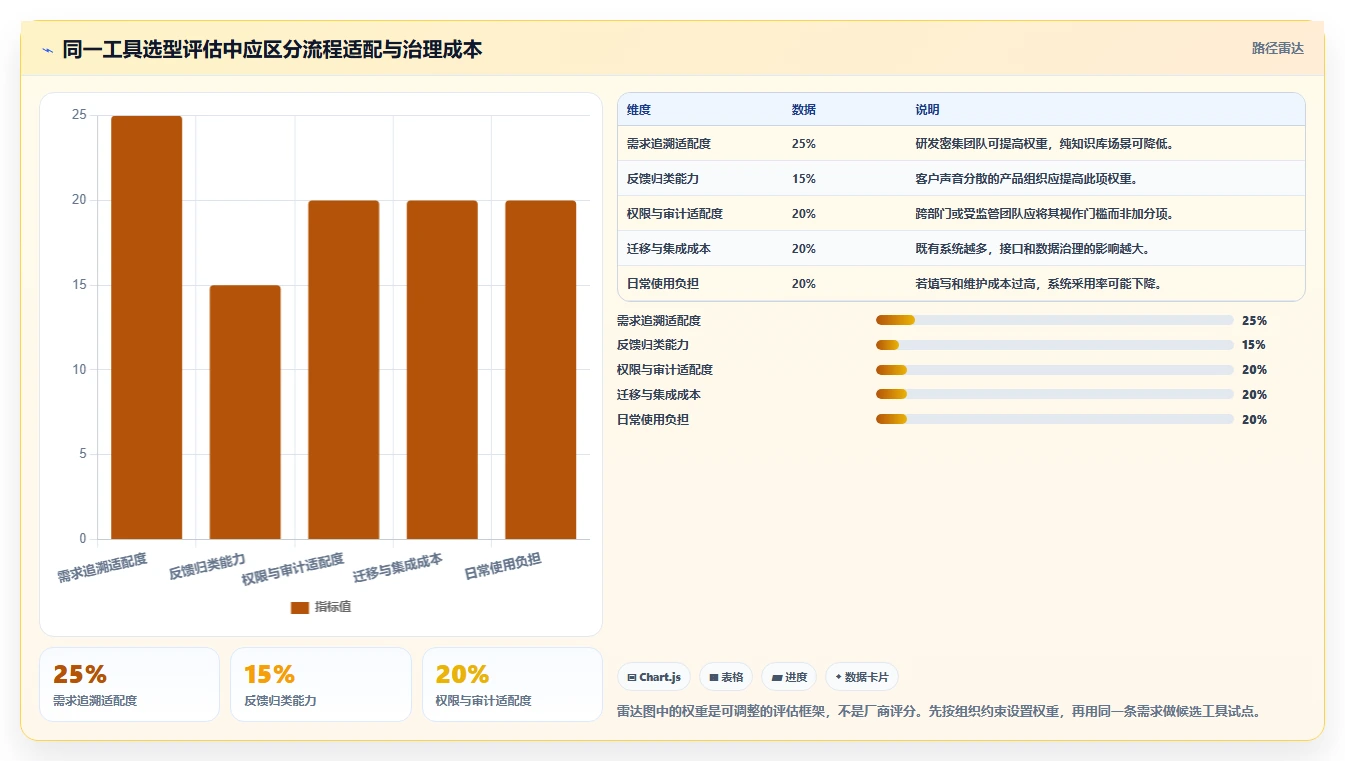Screen dimensions: 1345x761
Task: Click the 25% cell in the table
Action: pos(804,144)
